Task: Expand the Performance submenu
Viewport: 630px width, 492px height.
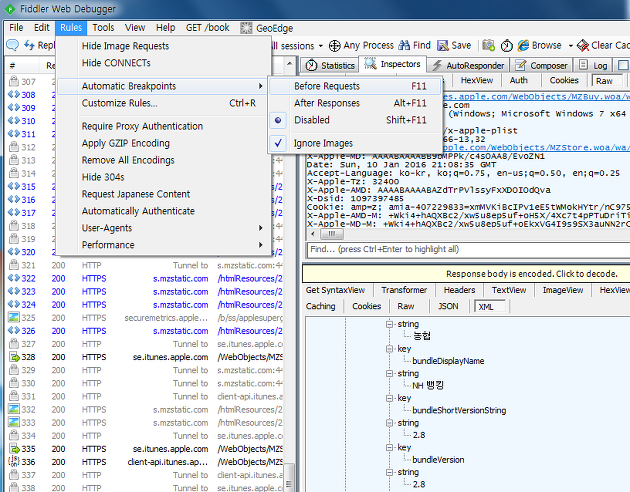Action: 164,245
